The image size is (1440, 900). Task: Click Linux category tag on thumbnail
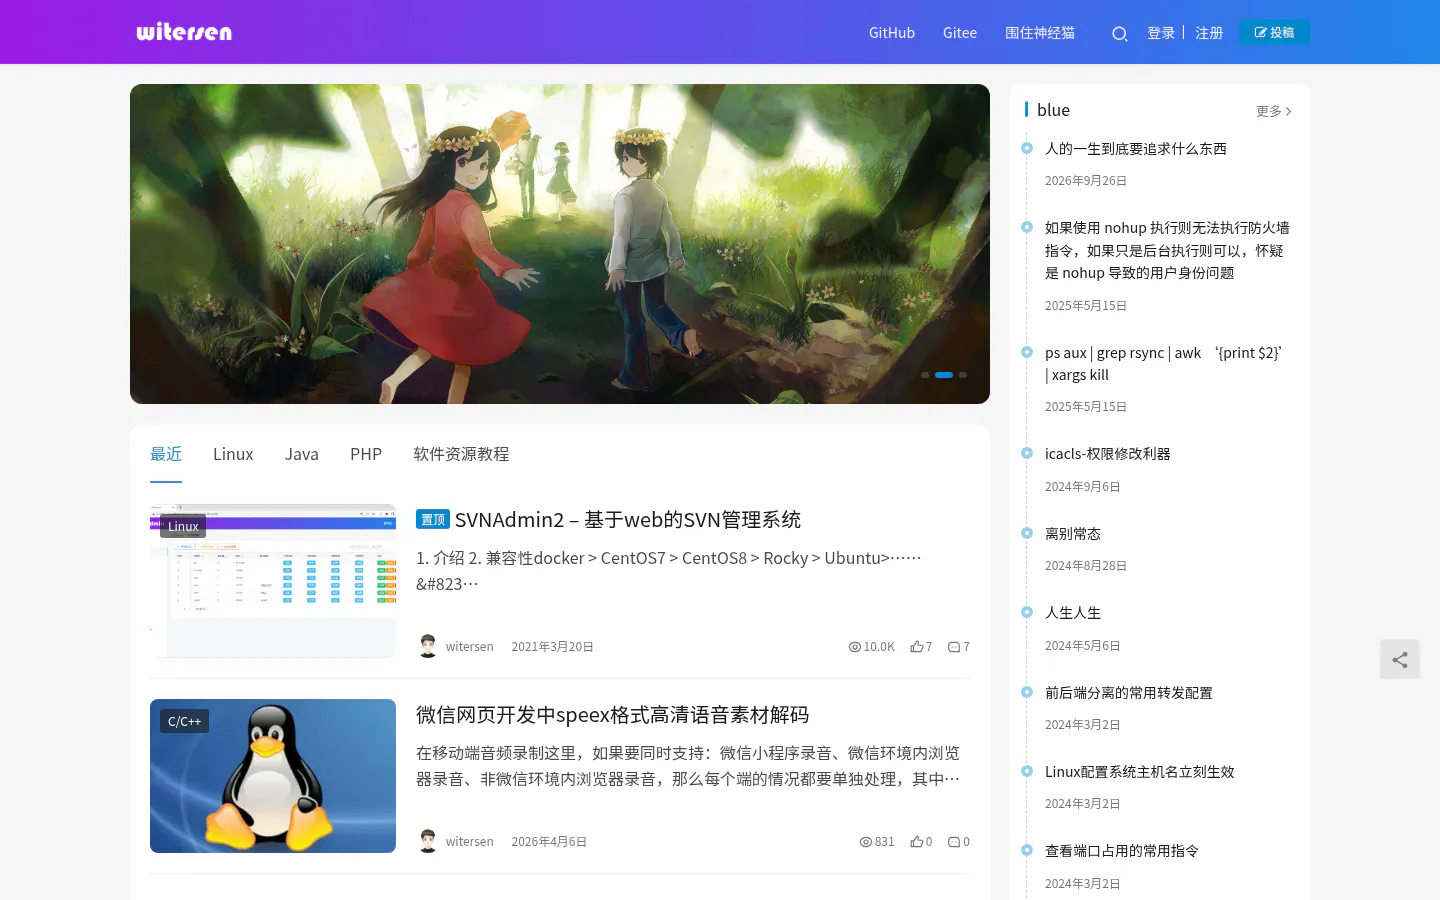click(x=183, y=526)
